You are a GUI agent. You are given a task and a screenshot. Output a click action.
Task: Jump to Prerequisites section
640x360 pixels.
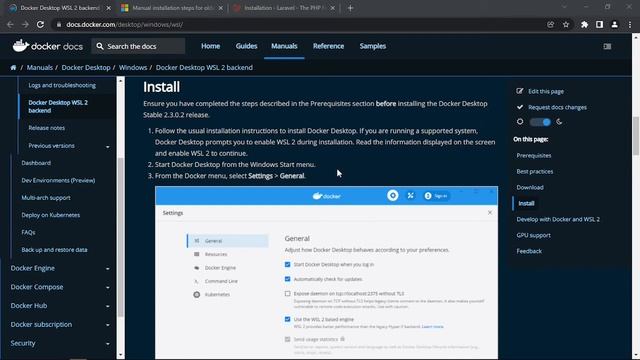(x=533, y=156)
